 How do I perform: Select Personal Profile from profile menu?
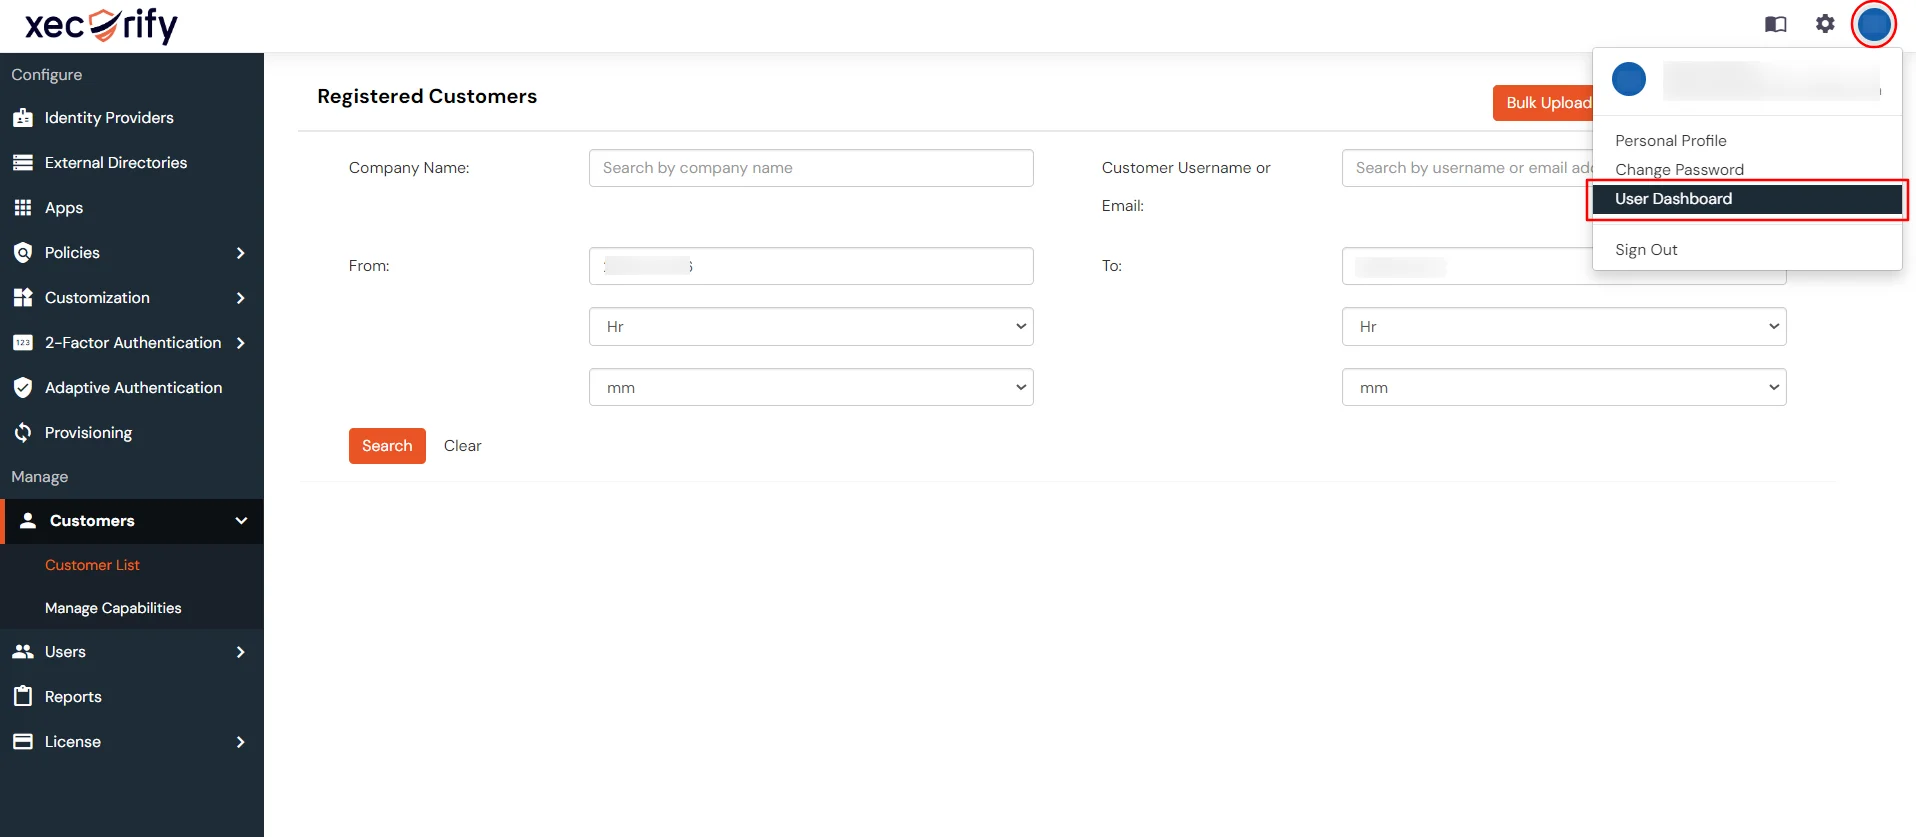pos(1670,141)
